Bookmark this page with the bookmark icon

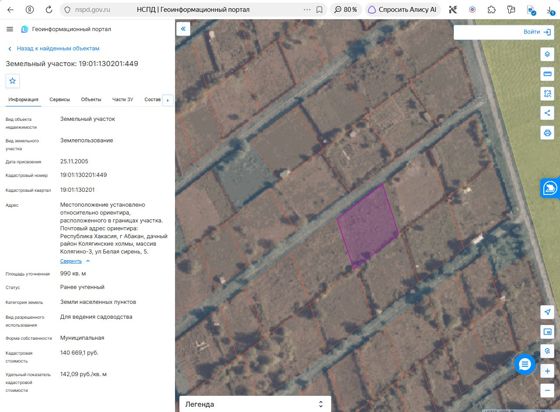point(319,10)
